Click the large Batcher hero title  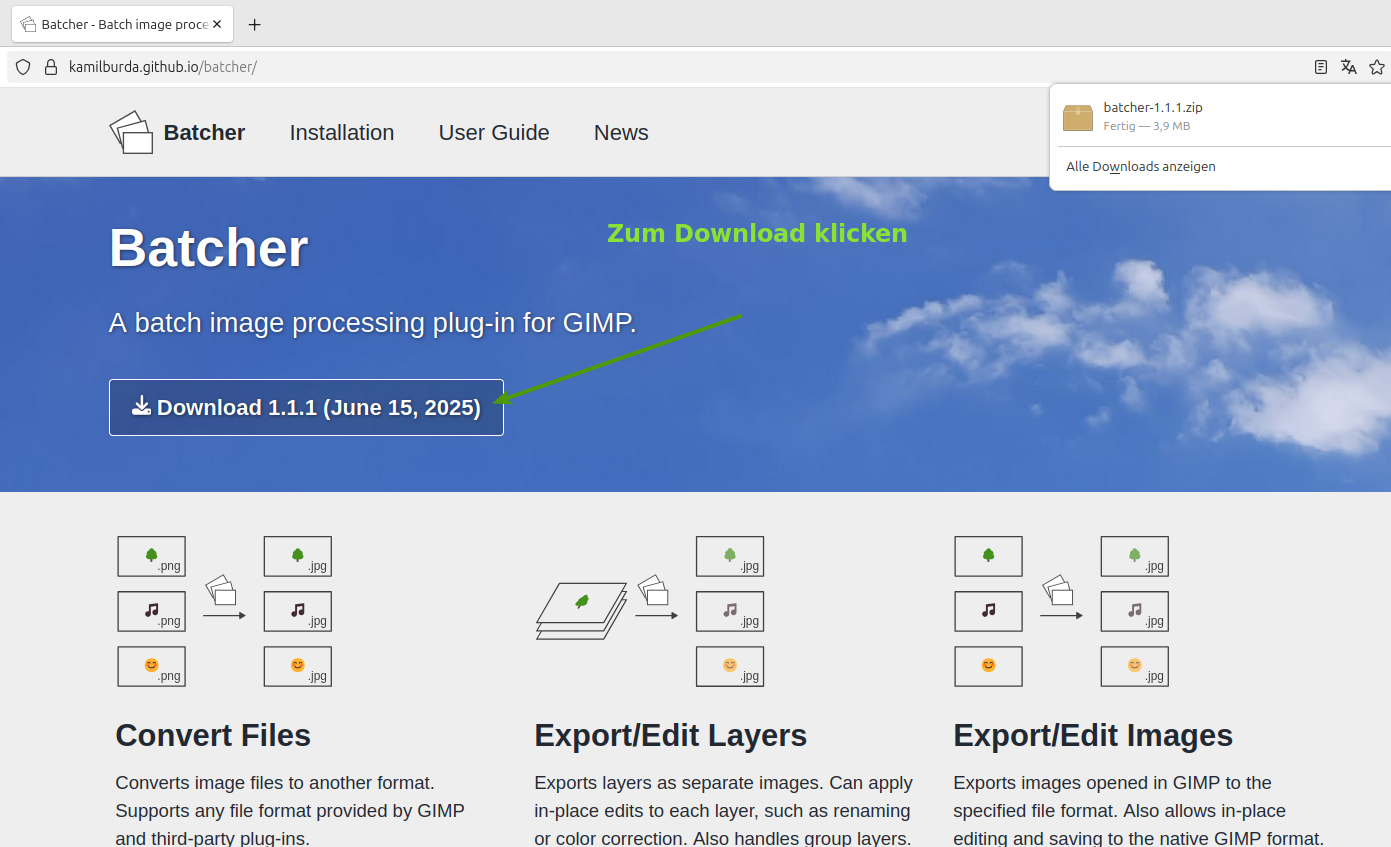(208, 248)
